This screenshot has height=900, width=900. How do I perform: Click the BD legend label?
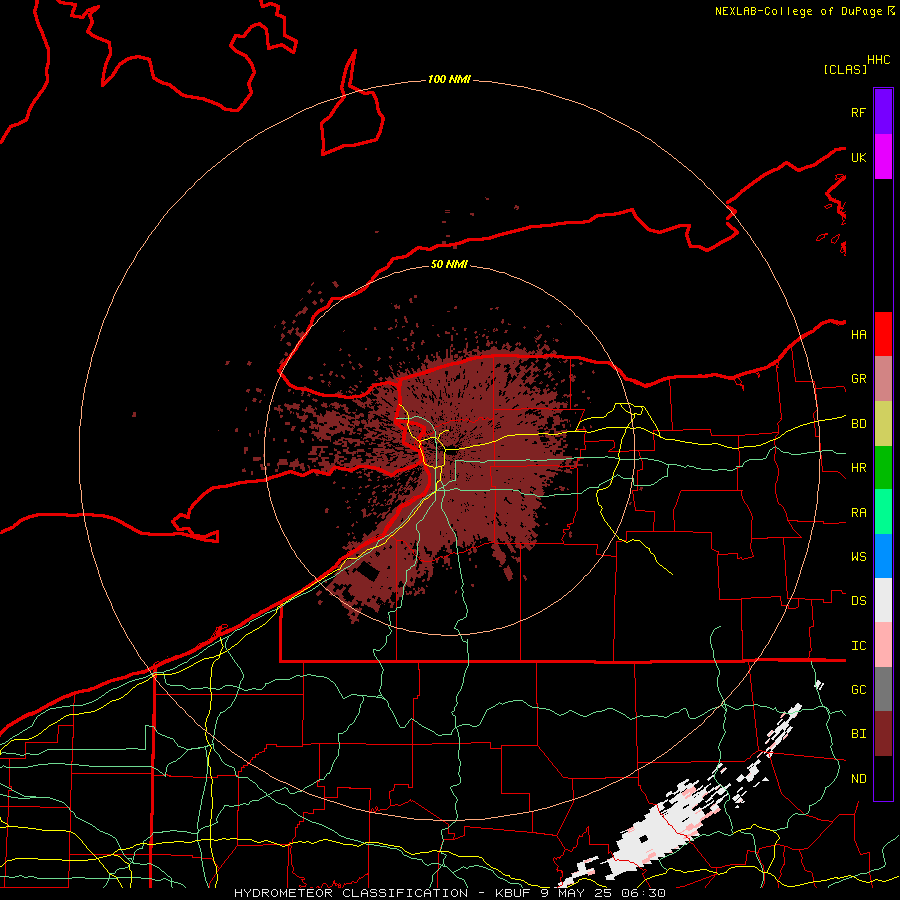pos(858,424)
